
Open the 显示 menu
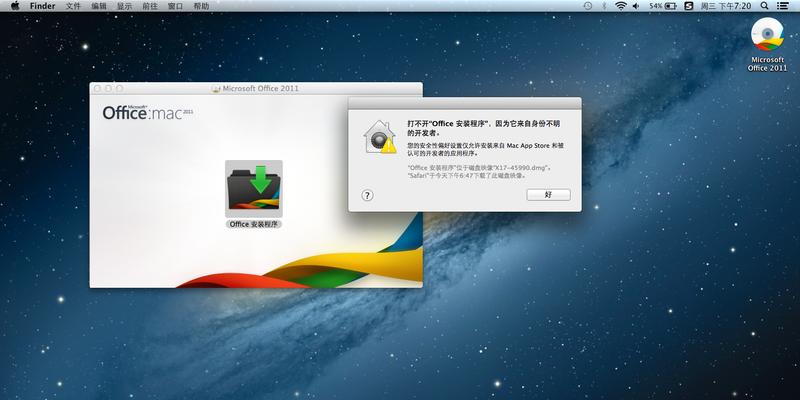point(124,6)
